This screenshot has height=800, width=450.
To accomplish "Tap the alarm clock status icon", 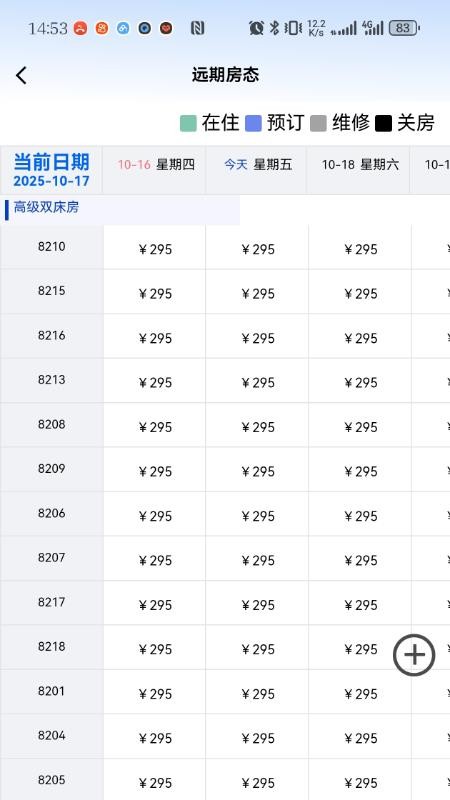I will [256, 28].
